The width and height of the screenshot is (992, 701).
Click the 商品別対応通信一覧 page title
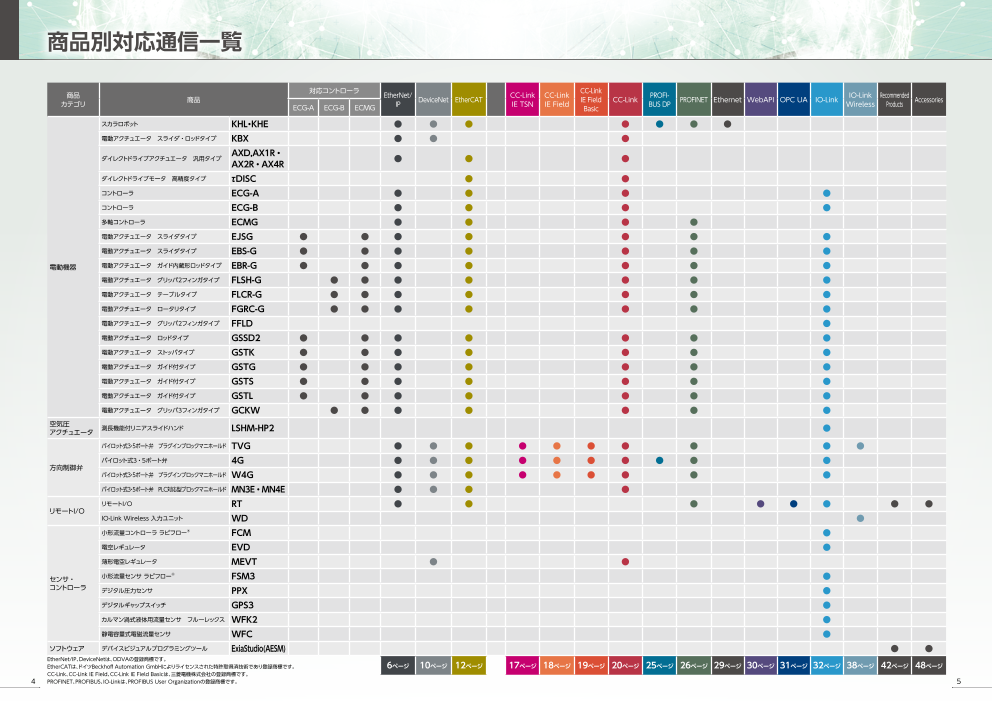(x=144, y=41)
